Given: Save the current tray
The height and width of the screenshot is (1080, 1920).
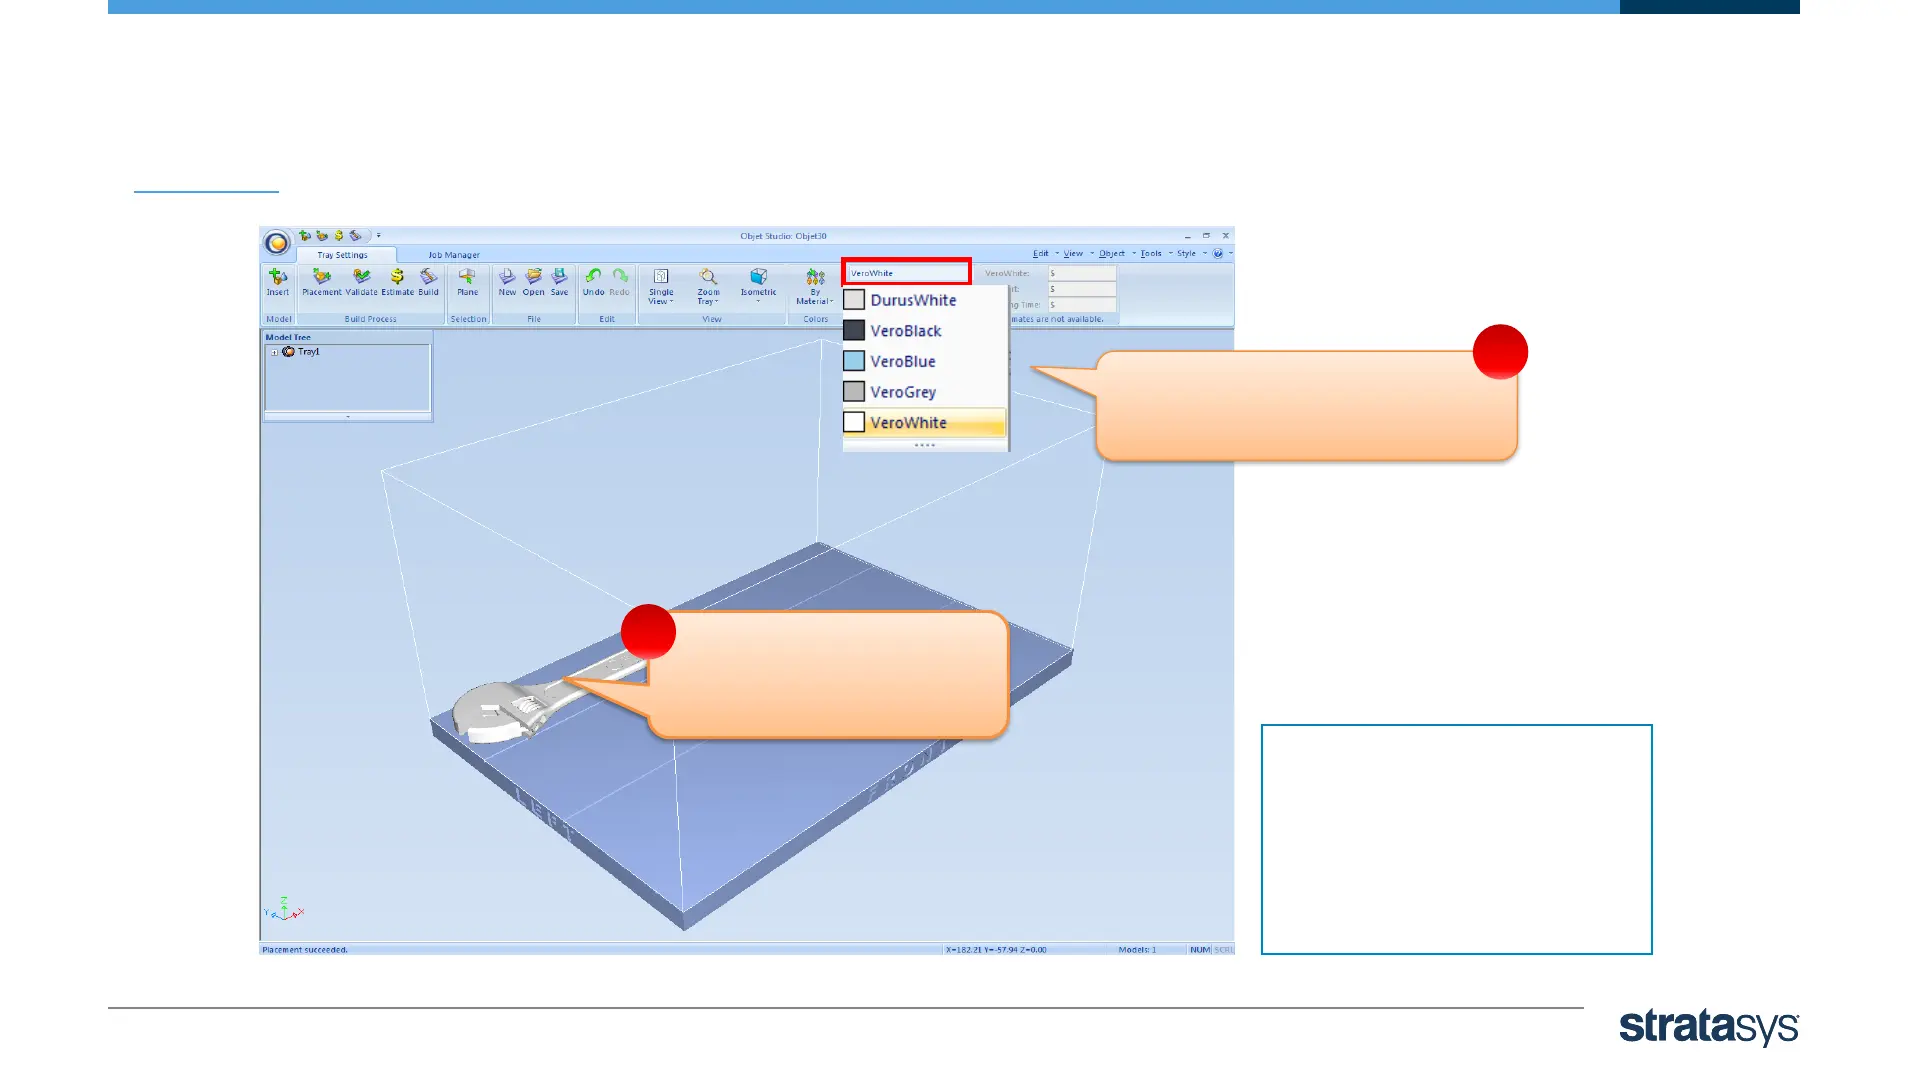Looking at the screenshot, I should tap(559, 281).
